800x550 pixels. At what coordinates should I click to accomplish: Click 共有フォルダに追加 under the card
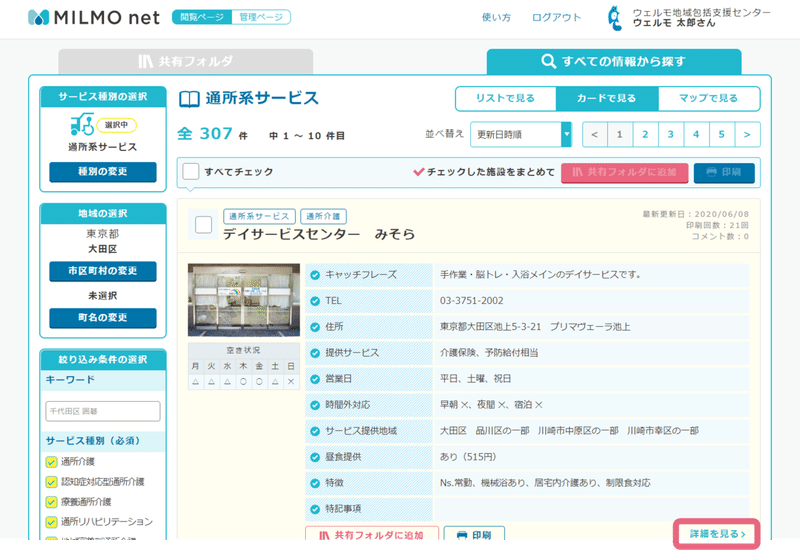tap(372, 534)
